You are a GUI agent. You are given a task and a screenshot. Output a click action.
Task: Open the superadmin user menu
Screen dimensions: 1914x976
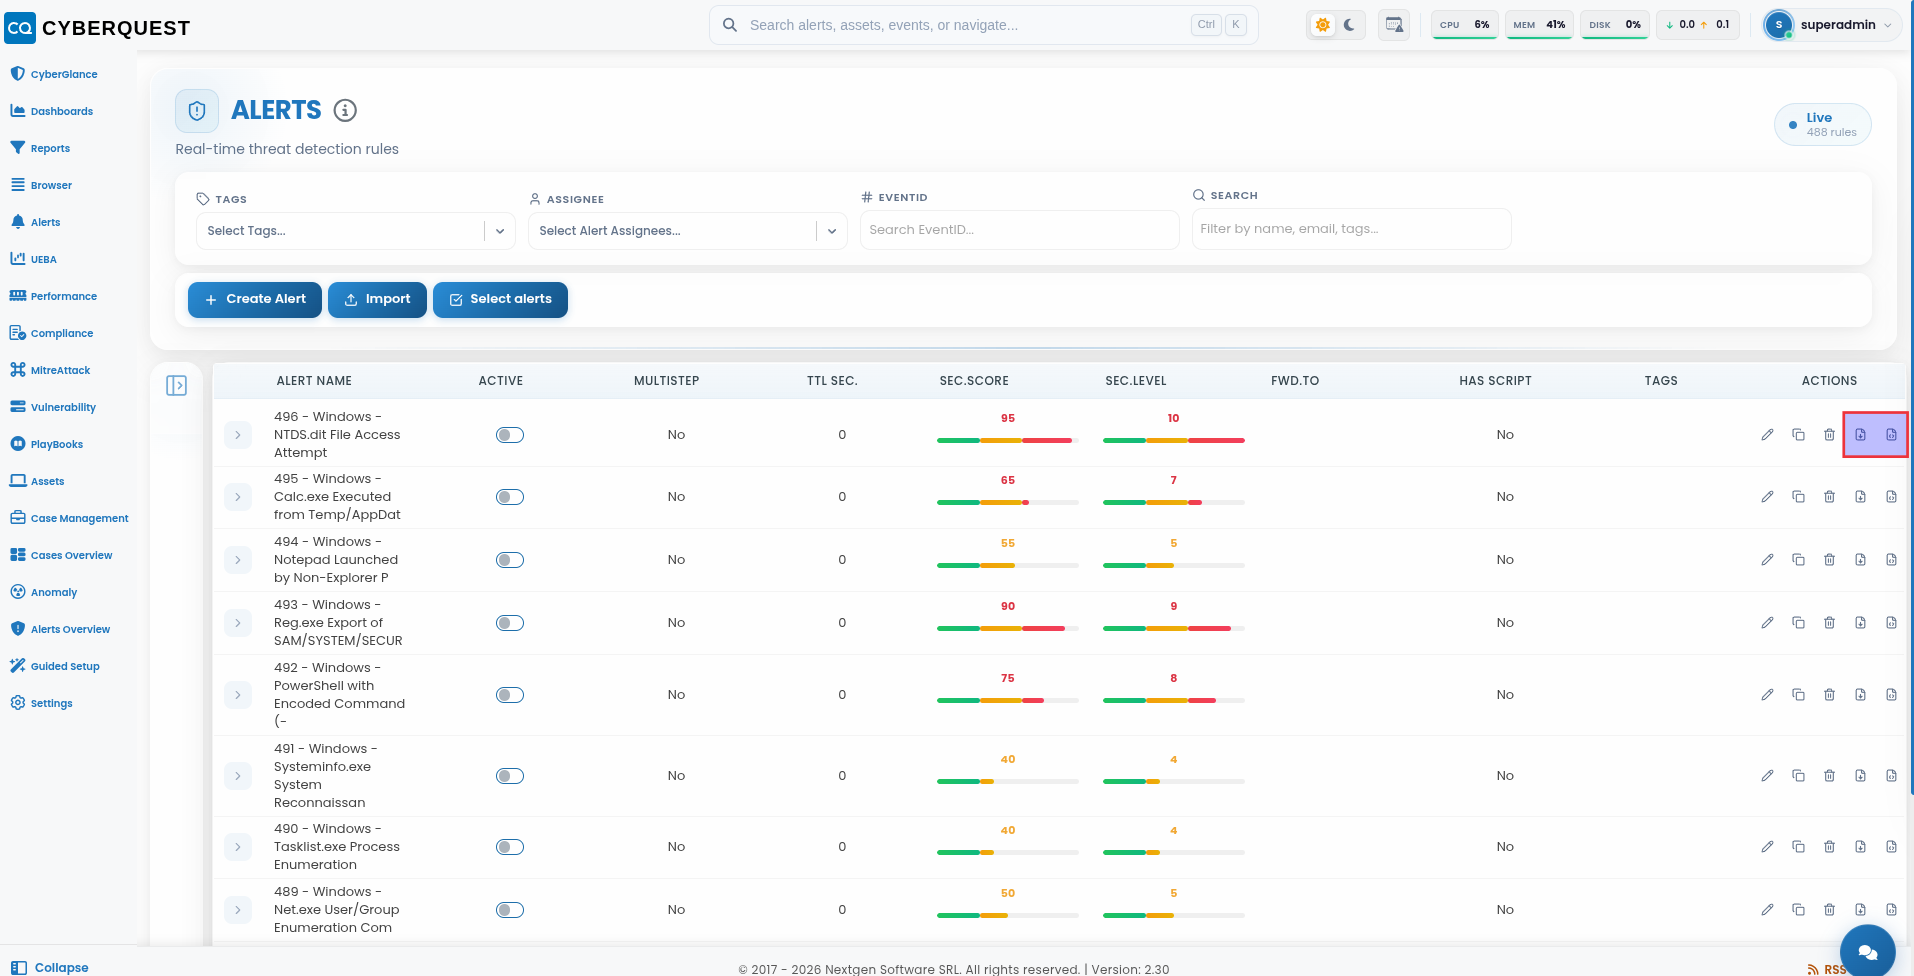[1831, 25]
